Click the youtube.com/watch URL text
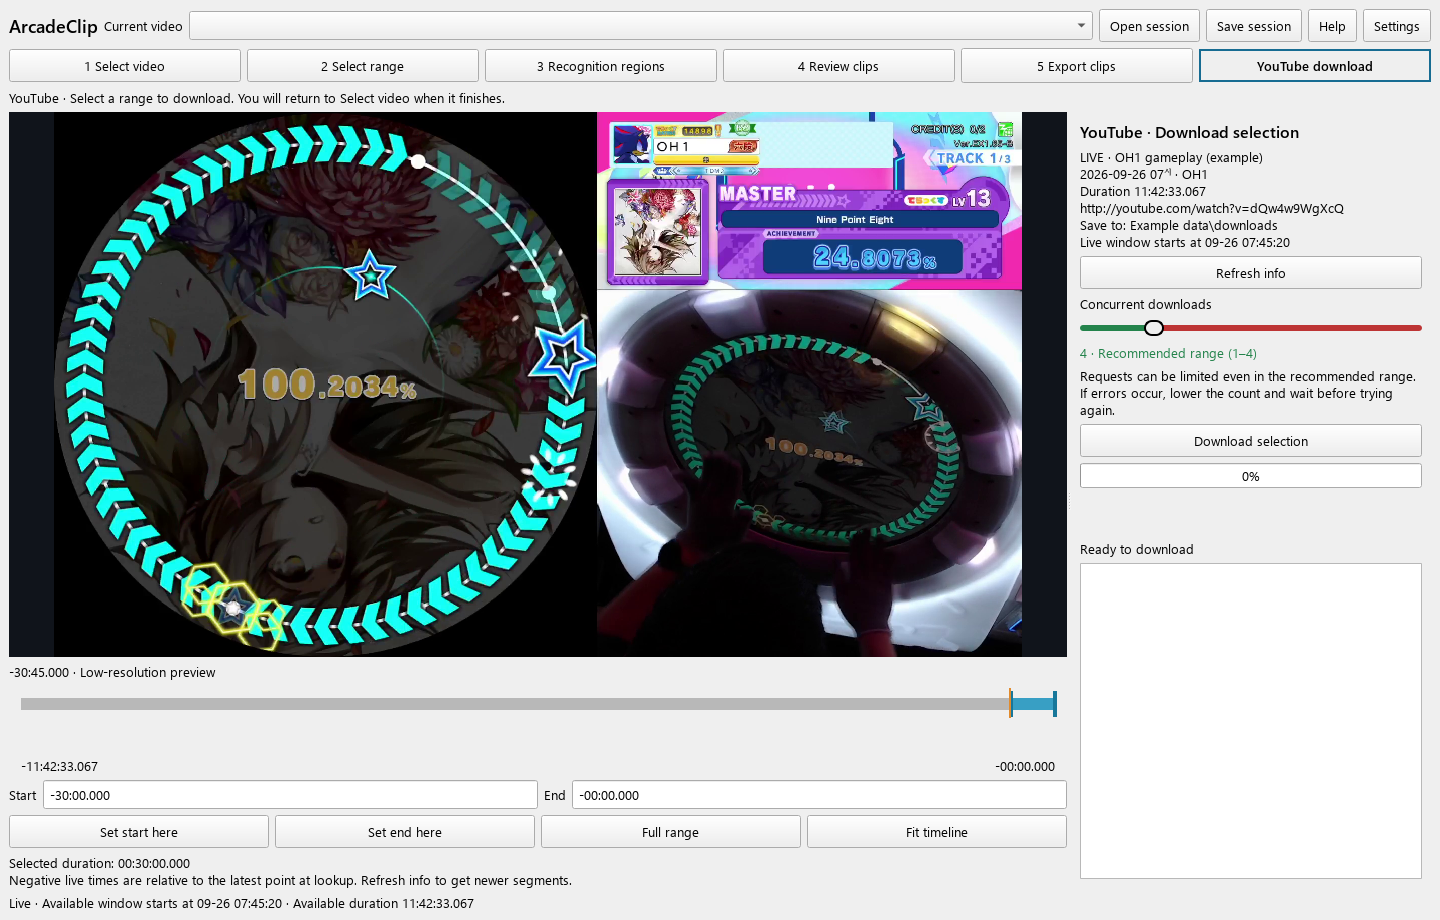This screenshot has height=920, width=1440. click(1212, 208)
